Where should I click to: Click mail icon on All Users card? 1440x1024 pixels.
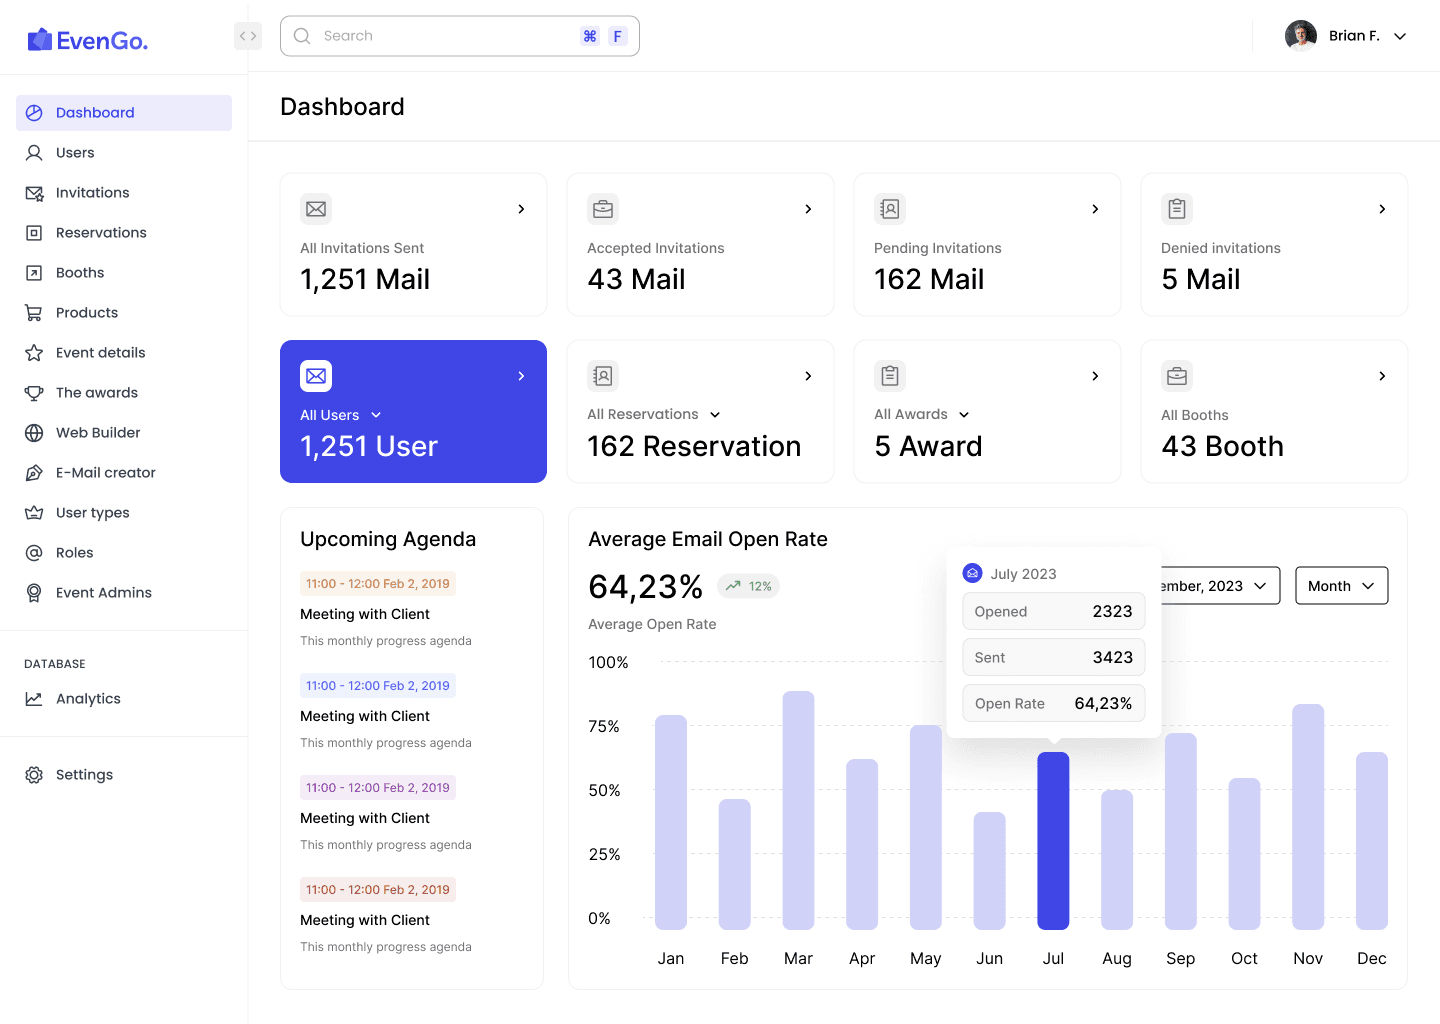(x=316, y=376)
